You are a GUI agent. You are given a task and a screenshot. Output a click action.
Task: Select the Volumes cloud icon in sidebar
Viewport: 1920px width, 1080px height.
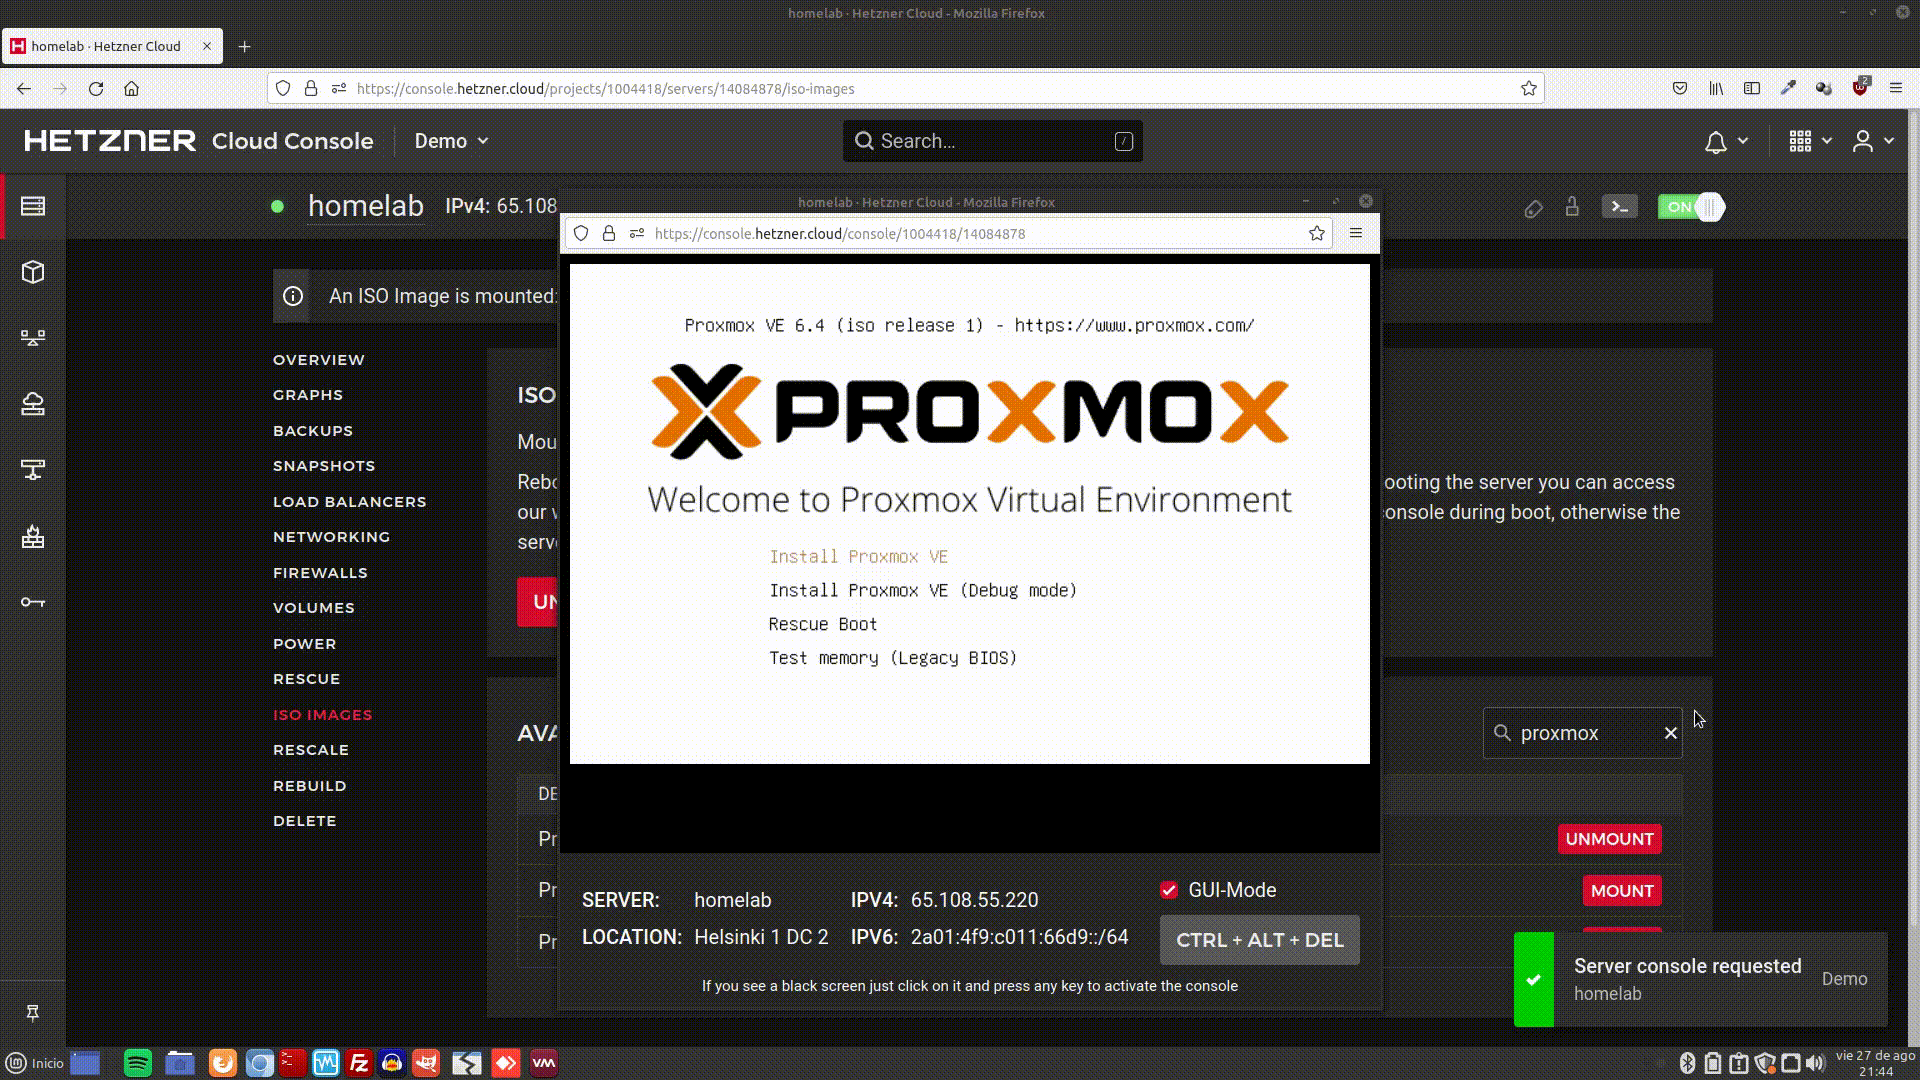pos(34,403)
